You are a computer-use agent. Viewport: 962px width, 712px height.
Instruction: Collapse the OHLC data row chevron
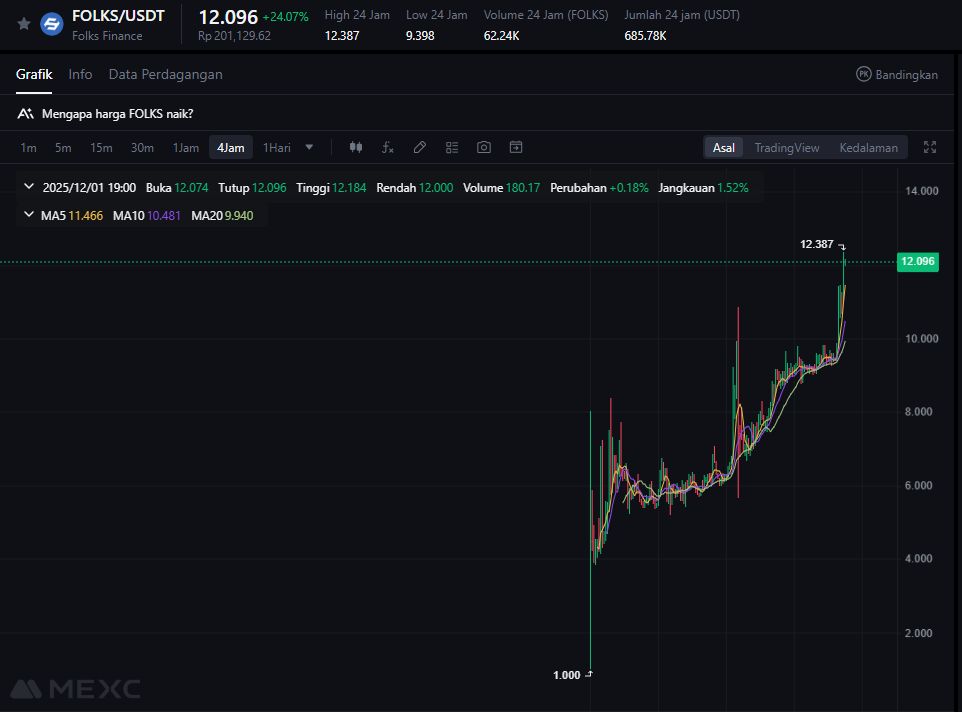pos(29,187)
